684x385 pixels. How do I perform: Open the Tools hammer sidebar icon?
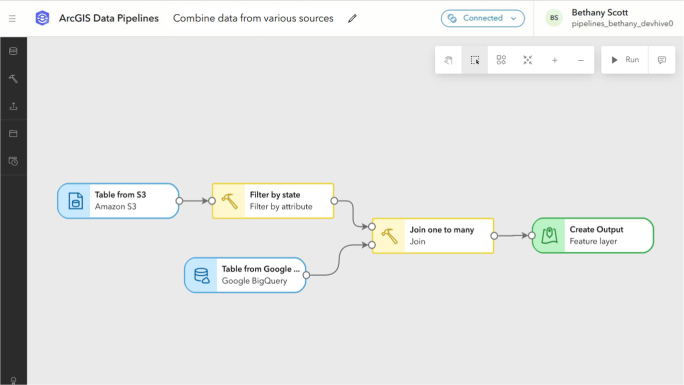pyautogui.click(x=13, y=78)
